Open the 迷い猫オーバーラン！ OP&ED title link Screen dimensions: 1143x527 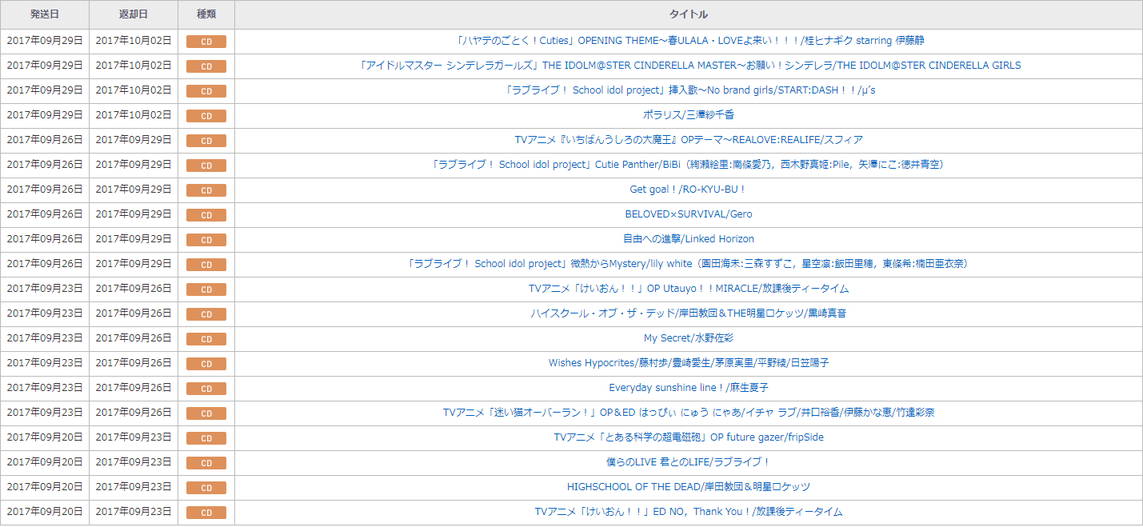click(x=688, y=413)
